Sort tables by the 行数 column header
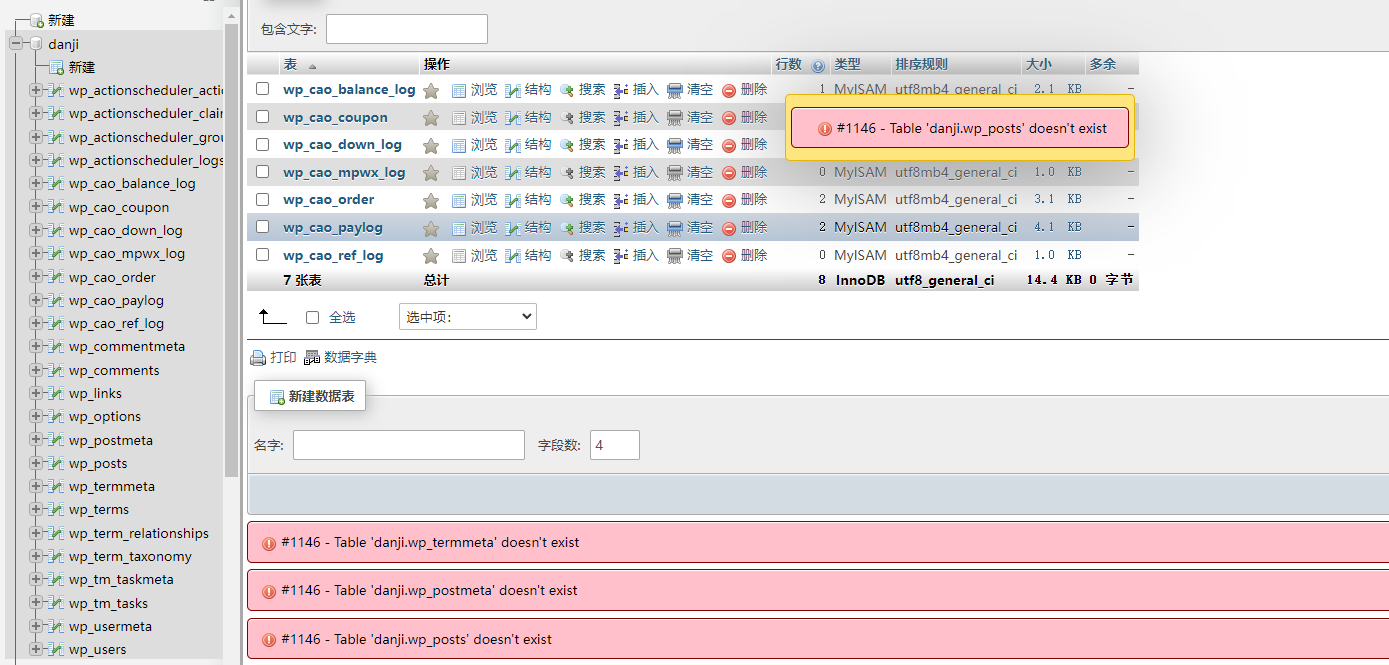This screenshot has height=665, width=1389. tap(788, 64)
